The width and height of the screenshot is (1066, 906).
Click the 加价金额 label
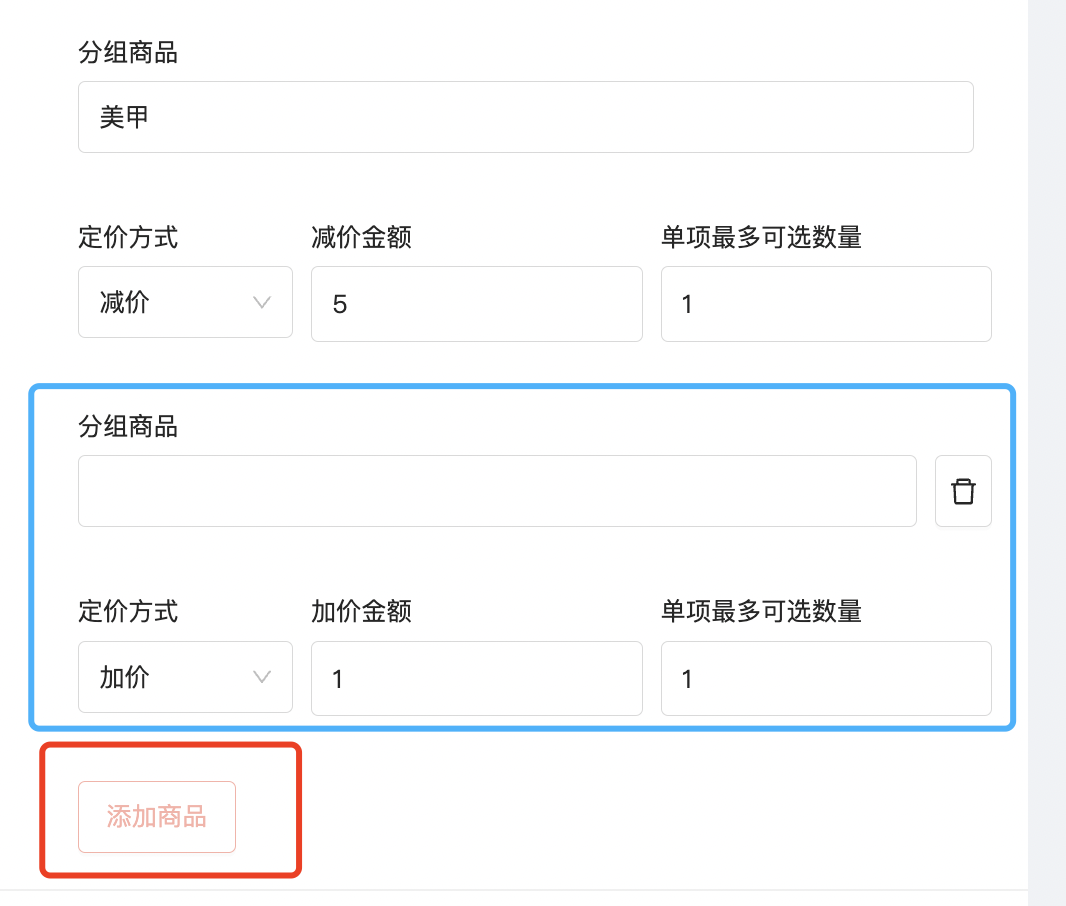[x=361, y=611]
